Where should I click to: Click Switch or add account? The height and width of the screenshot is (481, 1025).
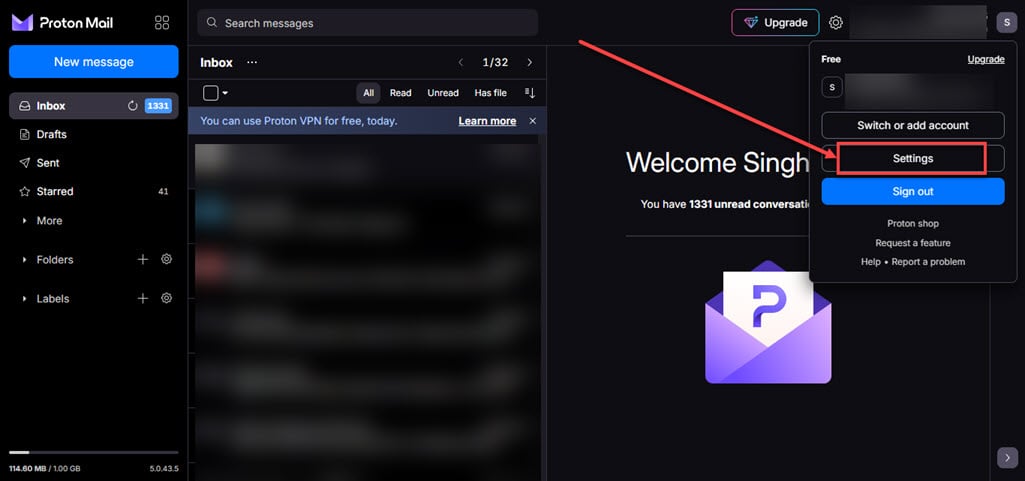pyautogui.click(x=913, y=125)
